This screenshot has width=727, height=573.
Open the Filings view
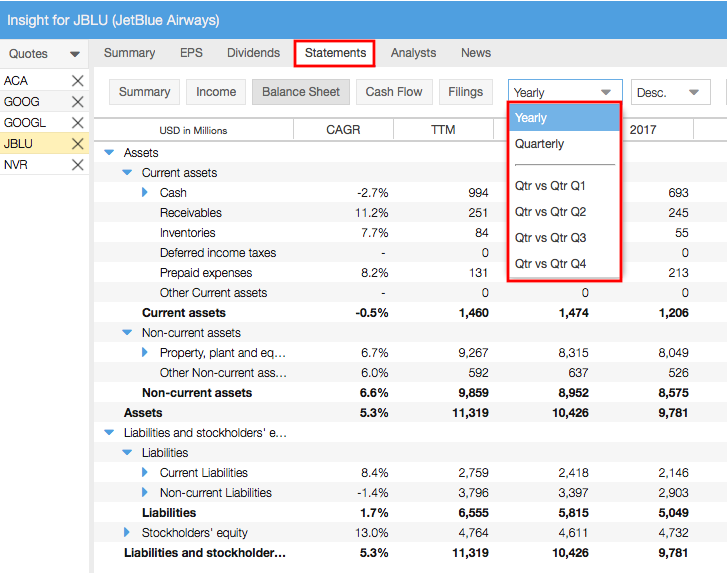[466, 92]
